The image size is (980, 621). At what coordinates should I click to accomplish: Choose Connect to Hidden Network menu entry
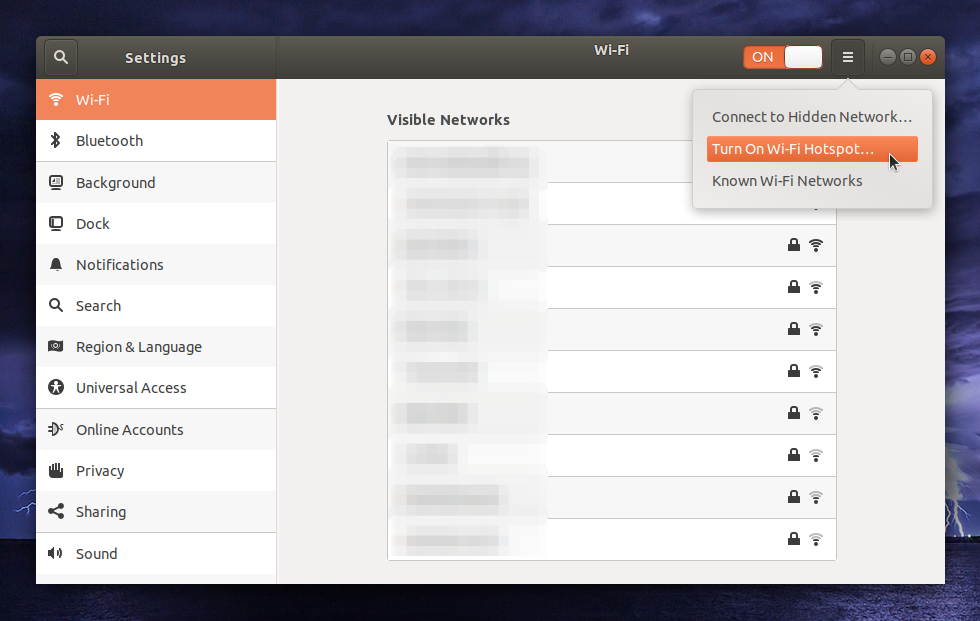812,117
